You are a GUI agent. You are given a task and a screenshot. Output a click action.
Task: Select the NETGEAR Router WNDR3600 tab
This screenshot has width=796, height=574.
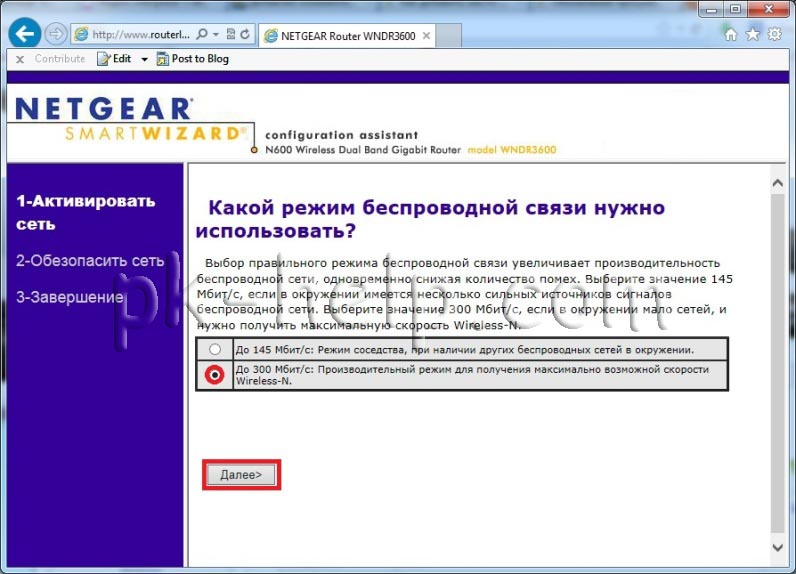point(347,36)
